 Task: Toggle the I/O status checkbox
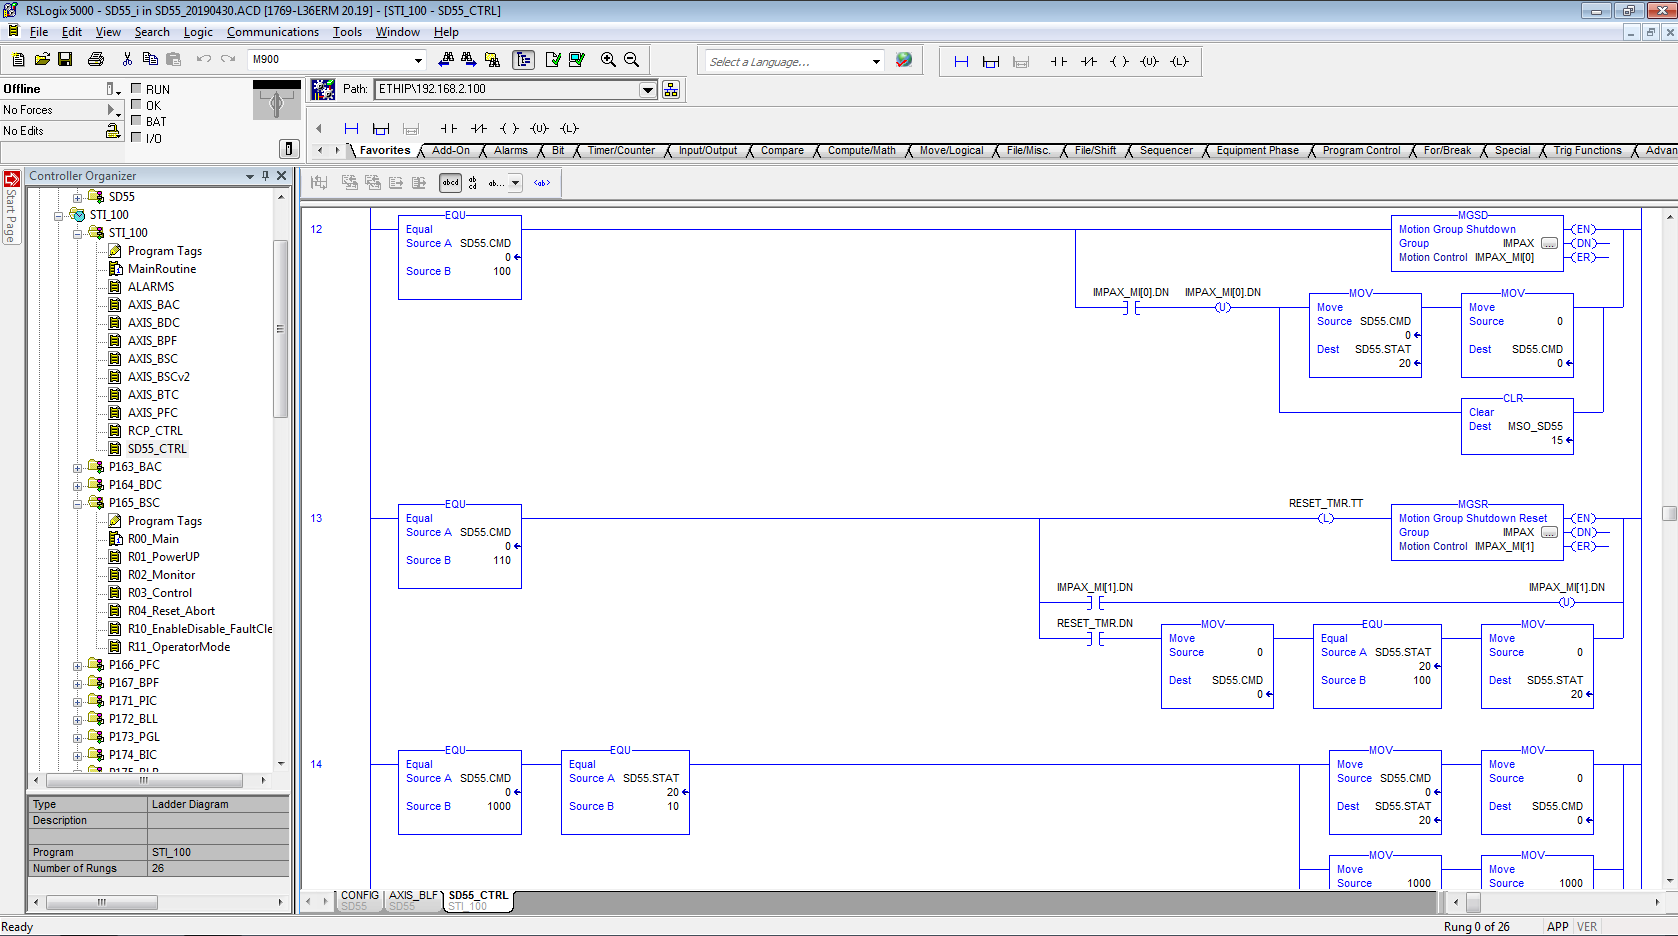point(136,137)
